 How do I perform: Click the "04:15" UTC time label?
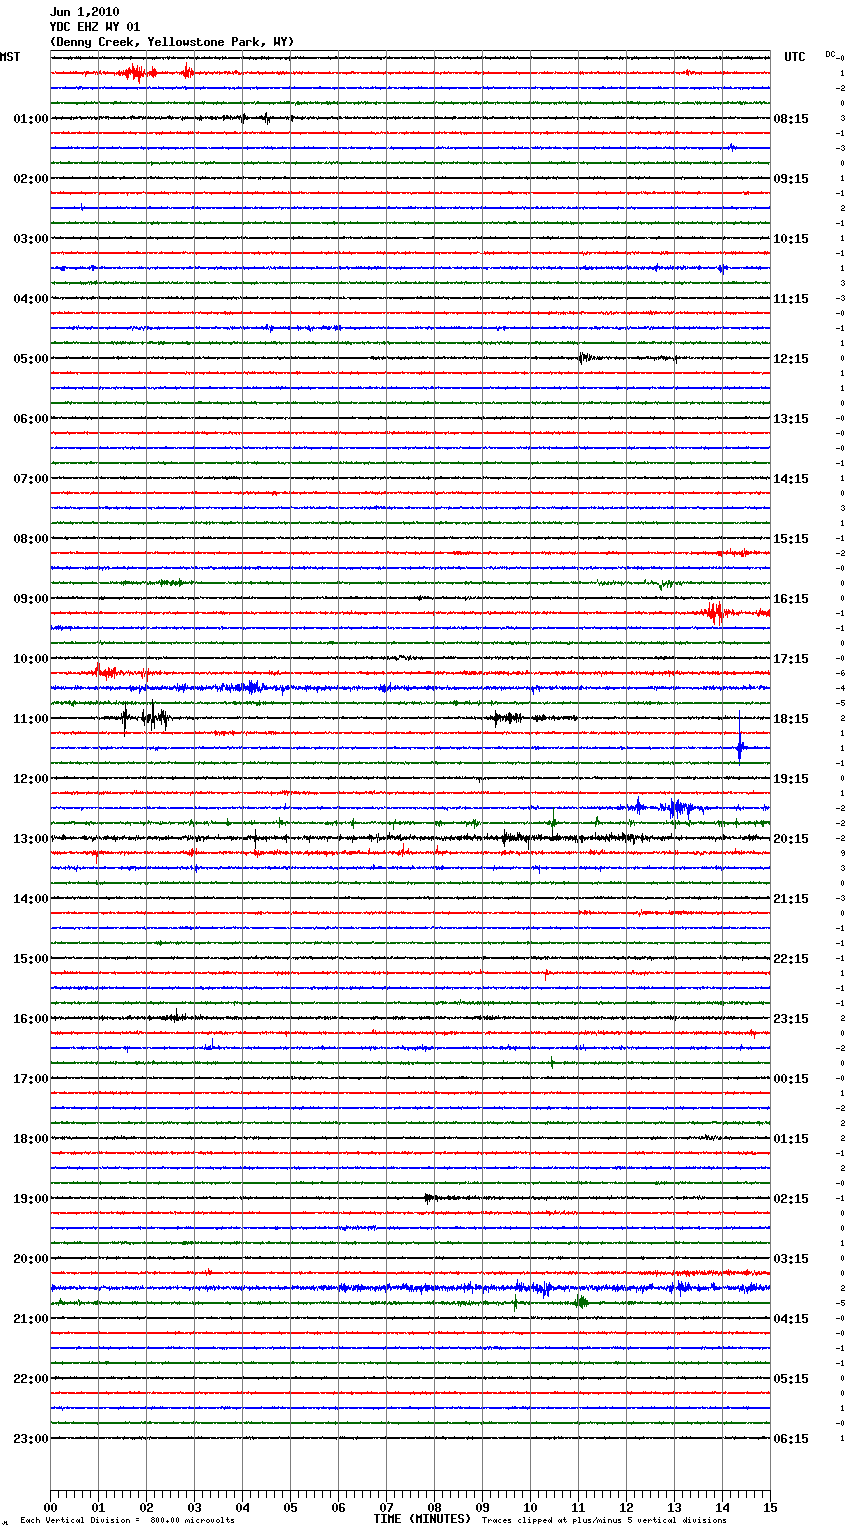pos(791,1319)
